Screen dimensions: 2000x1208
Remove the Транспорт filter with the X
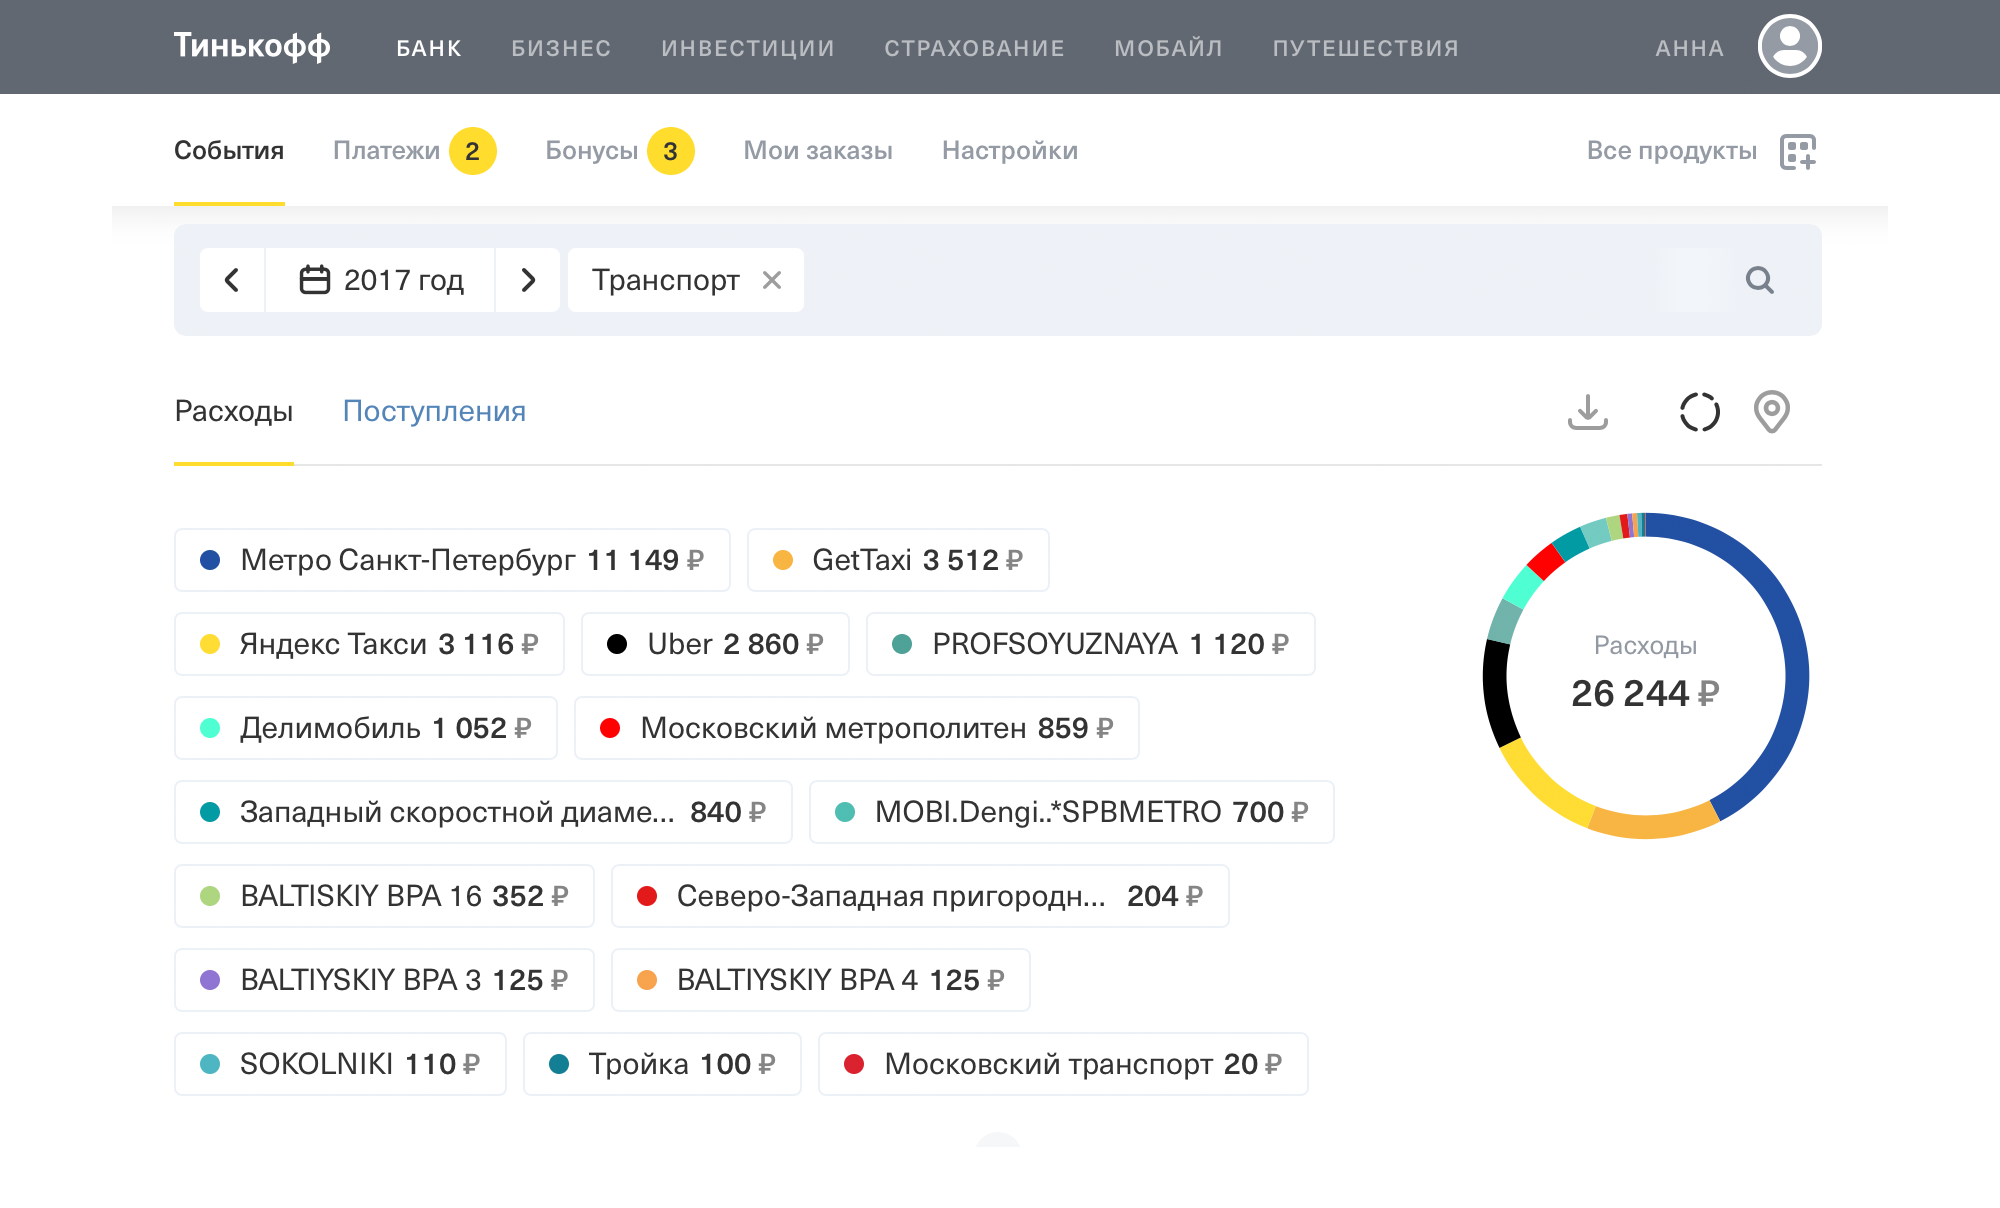[771, 280]
